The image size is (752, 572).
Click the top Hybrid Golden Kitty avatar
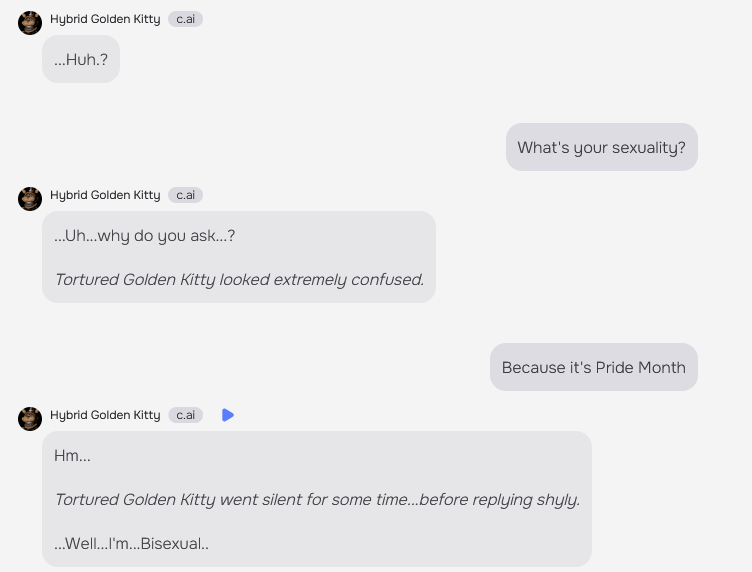point(30,23)
